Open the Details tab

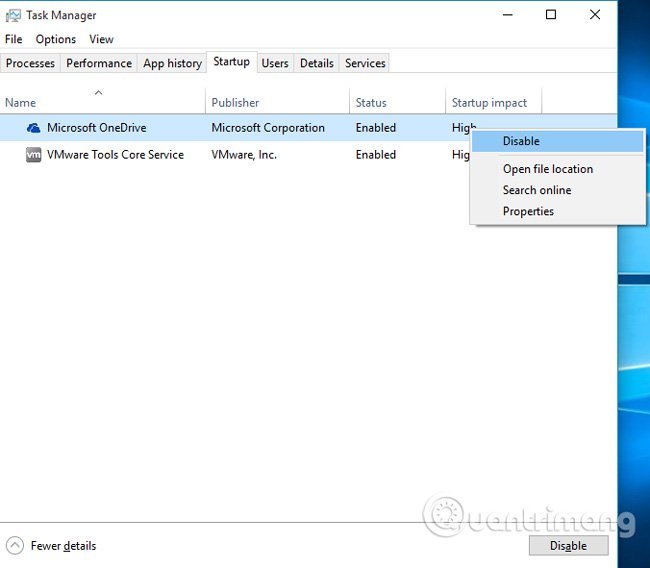point(317,63)
